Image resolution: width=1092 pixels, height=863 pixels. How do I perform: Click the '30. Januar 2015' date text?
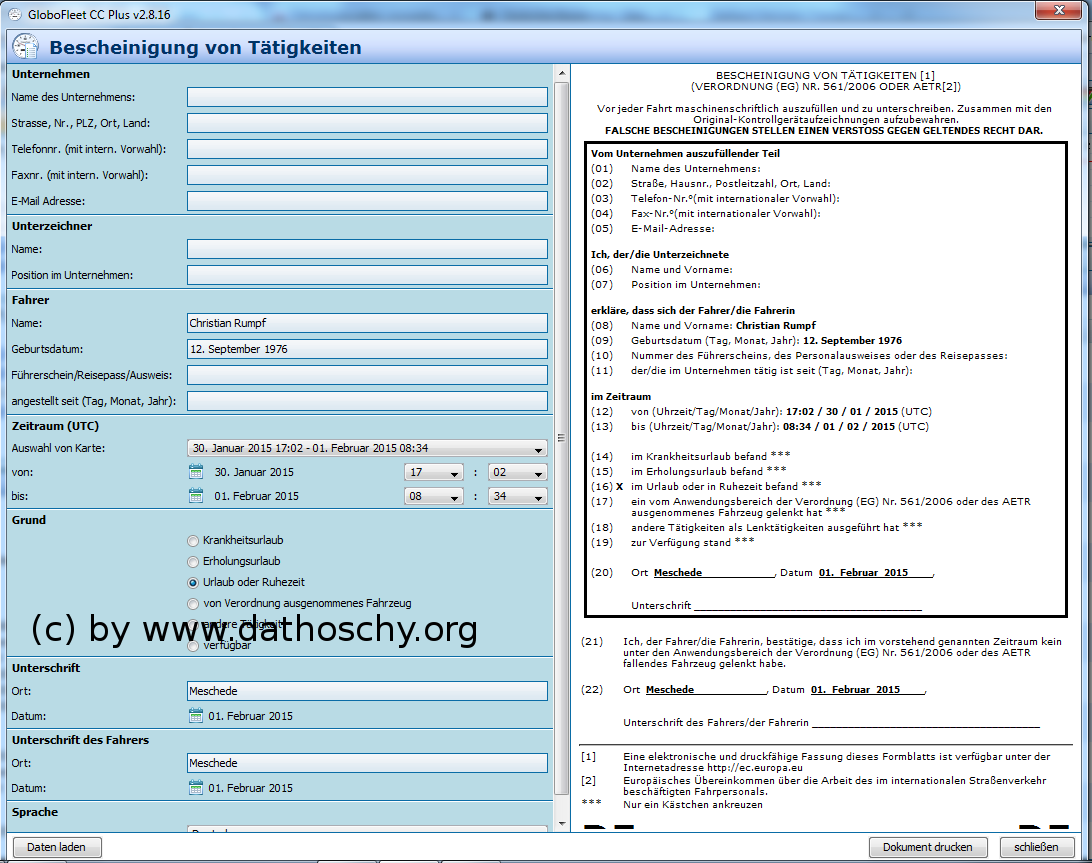pyautogui.click(x=254, y=472)
